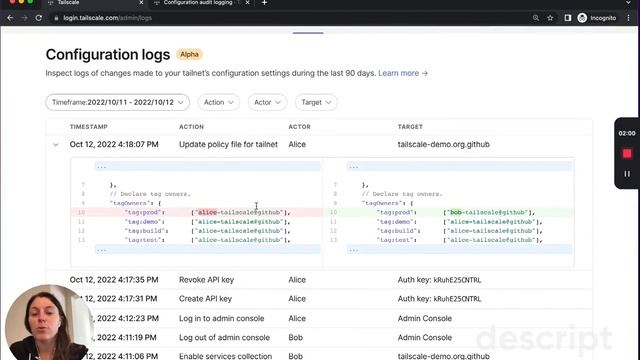Image resolution: width=640 pixels, height=360 pixels.
Task: Click the ACTOR column header
Action: (x=300, y=127)
